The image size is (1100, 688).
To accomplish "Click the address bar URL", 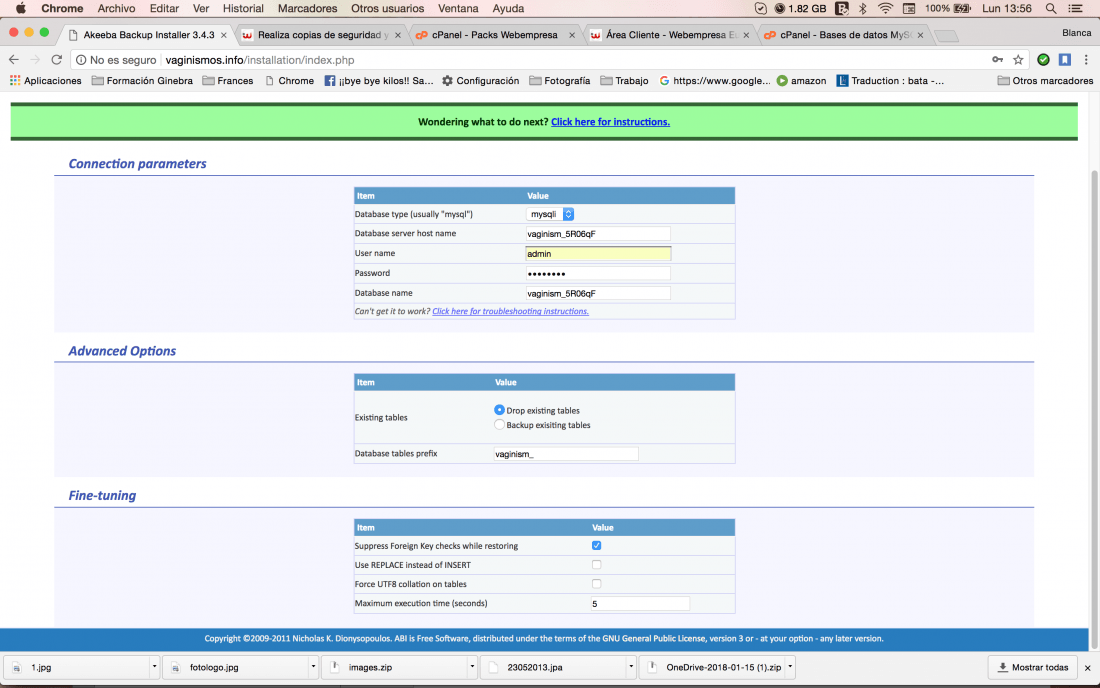I will coord(260,60).
